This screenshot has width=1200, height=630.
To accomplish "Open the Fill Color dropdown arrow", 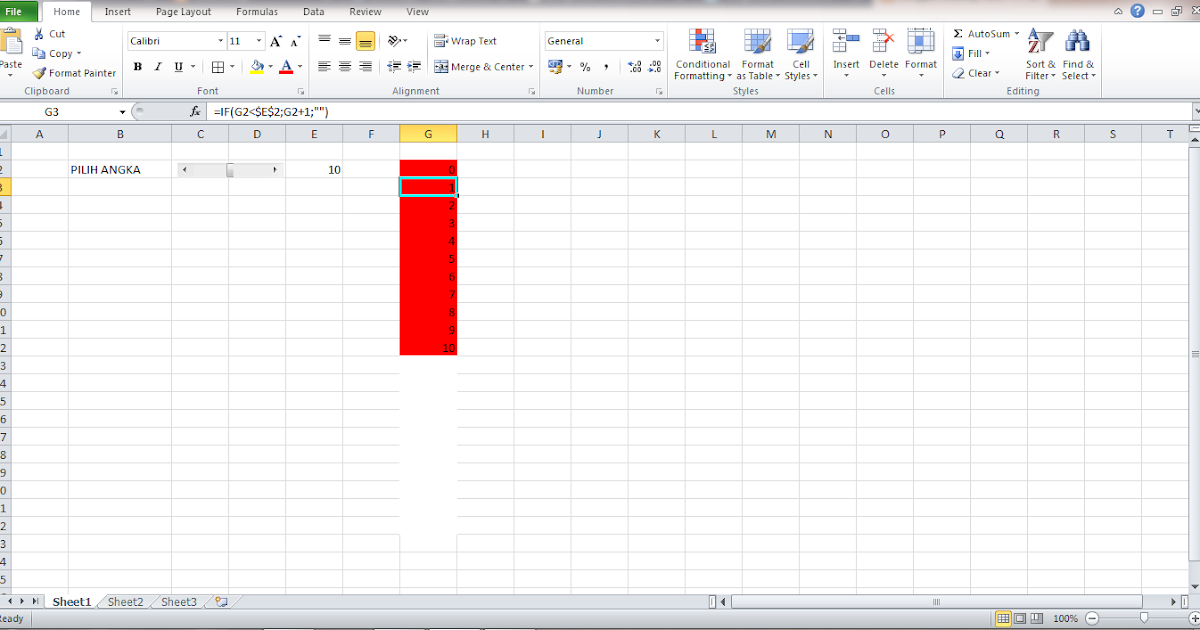I will pyautogui.click(x=268, y=67).
